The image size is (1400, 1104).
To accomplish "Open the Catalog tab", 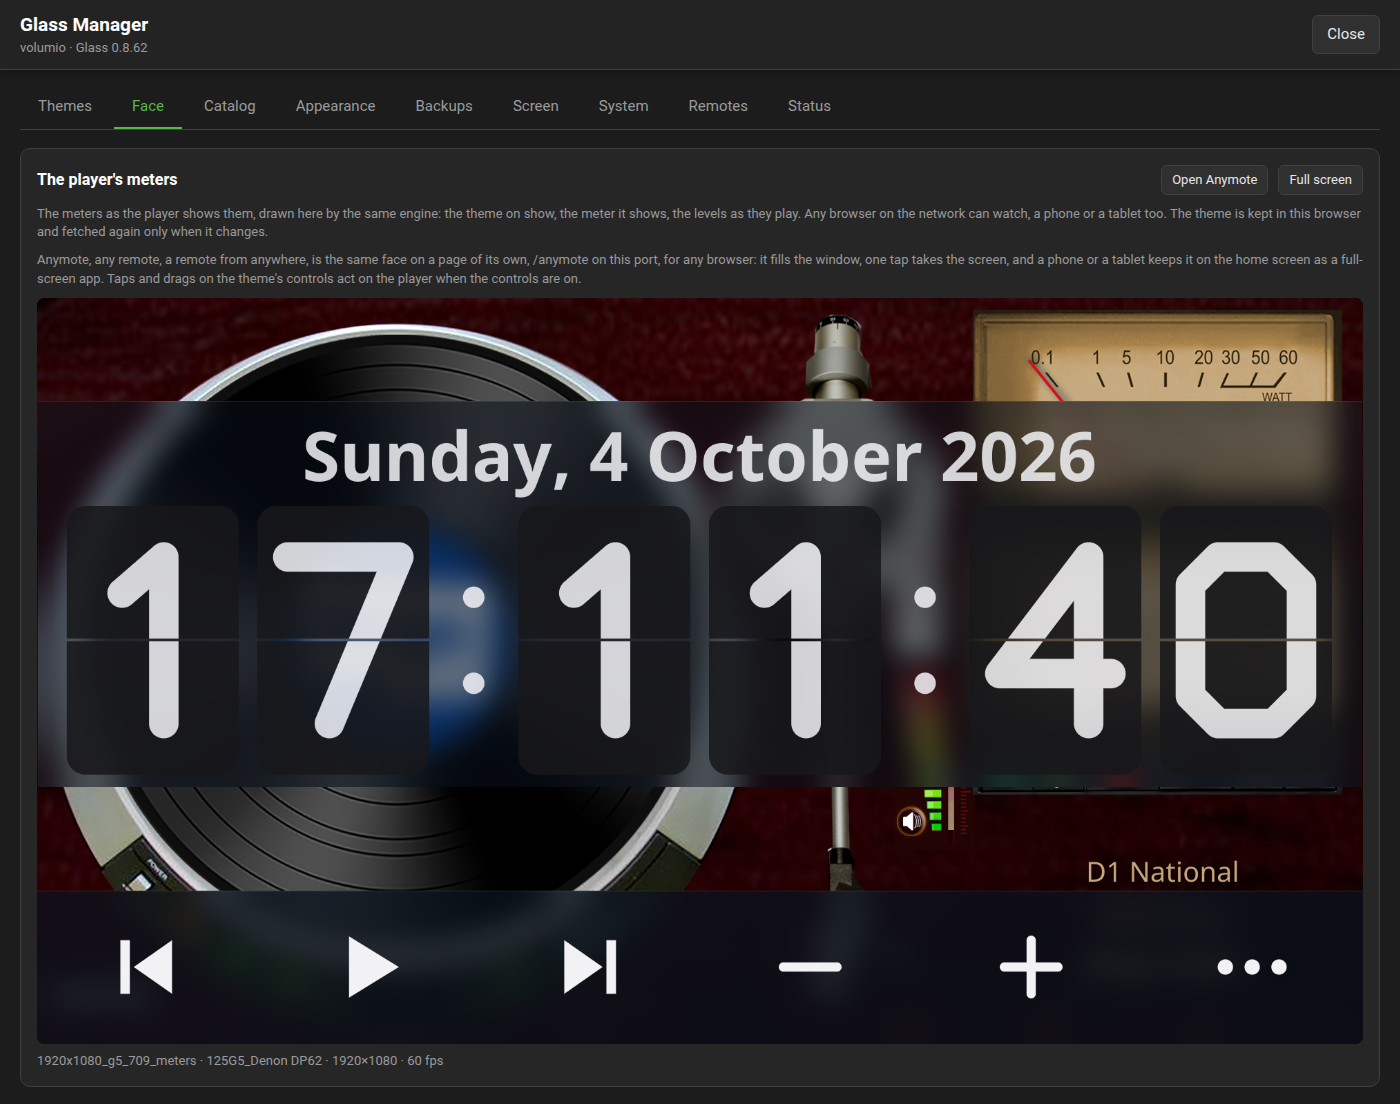I will tap(230, 106).
